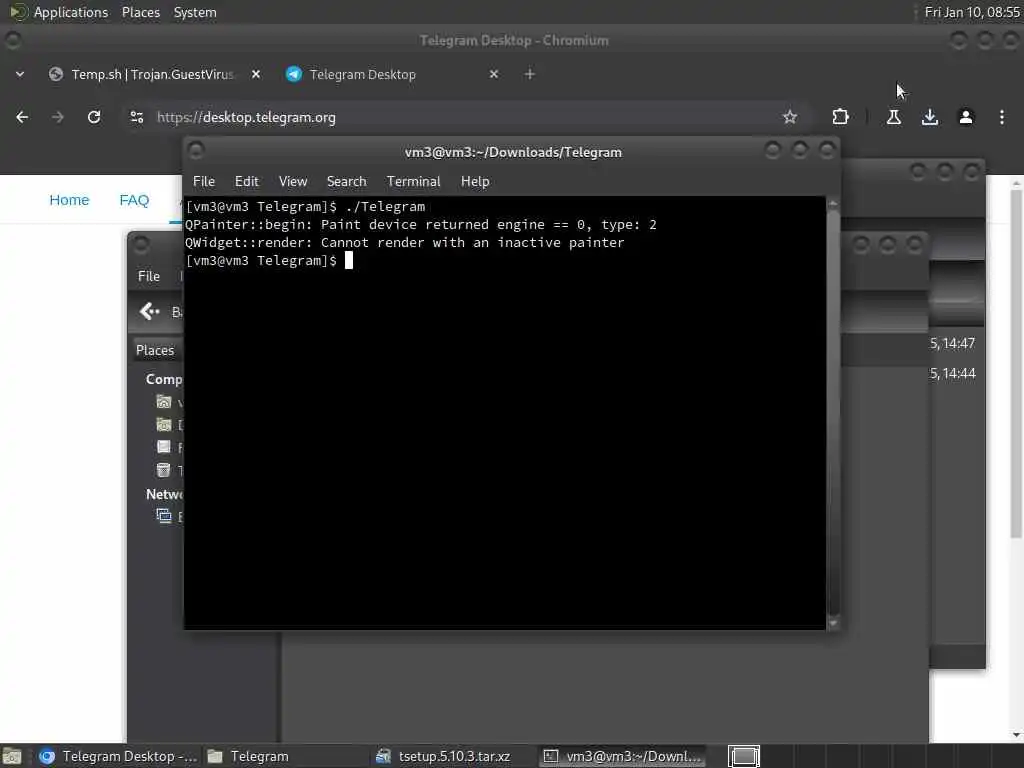Click the desktop.telegram.org address bar
This screenshot has width=1024, height=768.
click(457, 117)
